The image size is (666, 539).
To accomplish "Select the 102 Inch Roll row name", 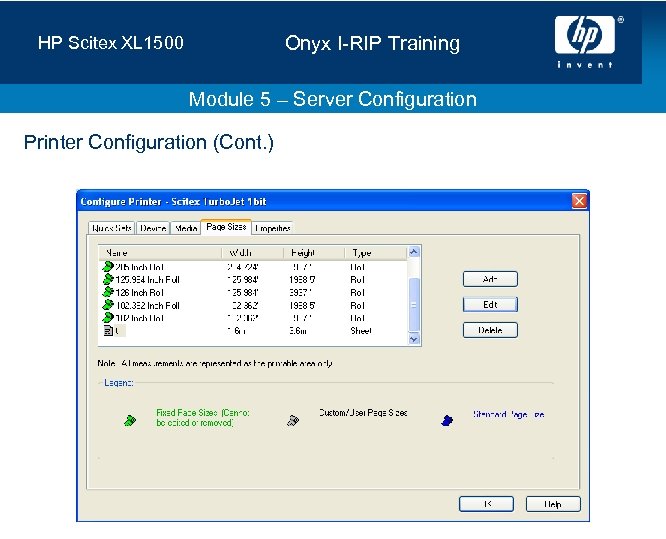I will click(139, 318).
